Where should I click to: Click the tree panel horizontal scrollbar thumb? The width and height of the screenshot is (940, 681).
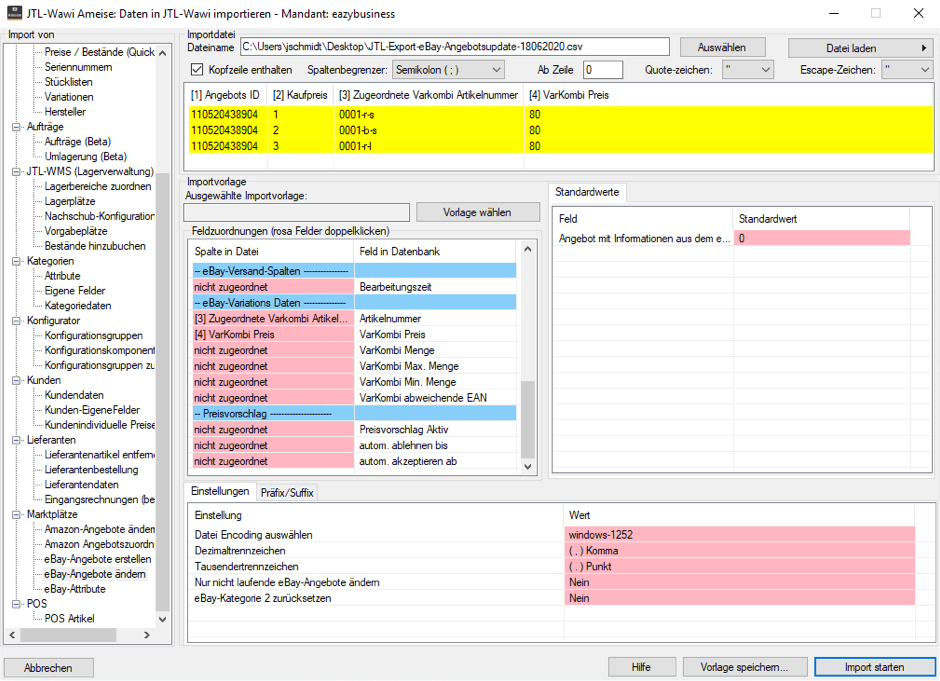[68, 635]
